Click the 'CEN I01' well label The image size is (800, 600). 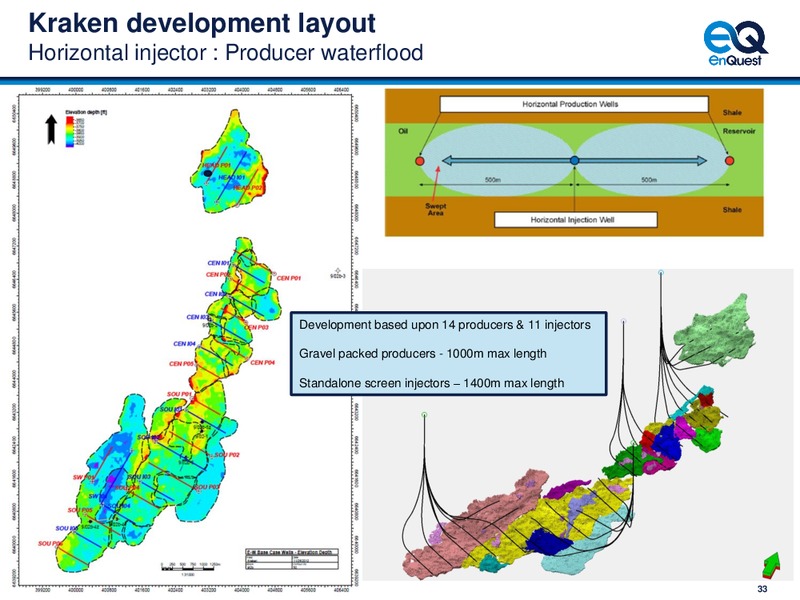click(218, 263)
